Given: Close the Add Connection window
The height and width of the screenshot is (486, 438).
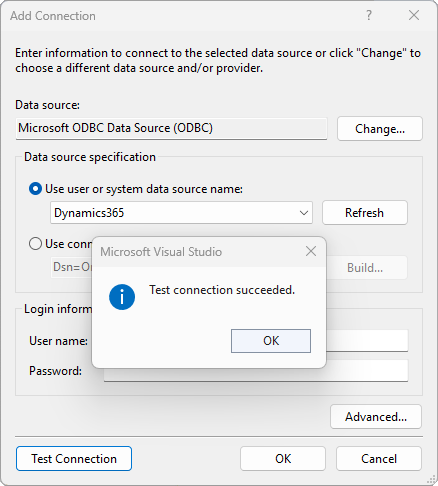Looking at the screenshot, I should (414, 15).
